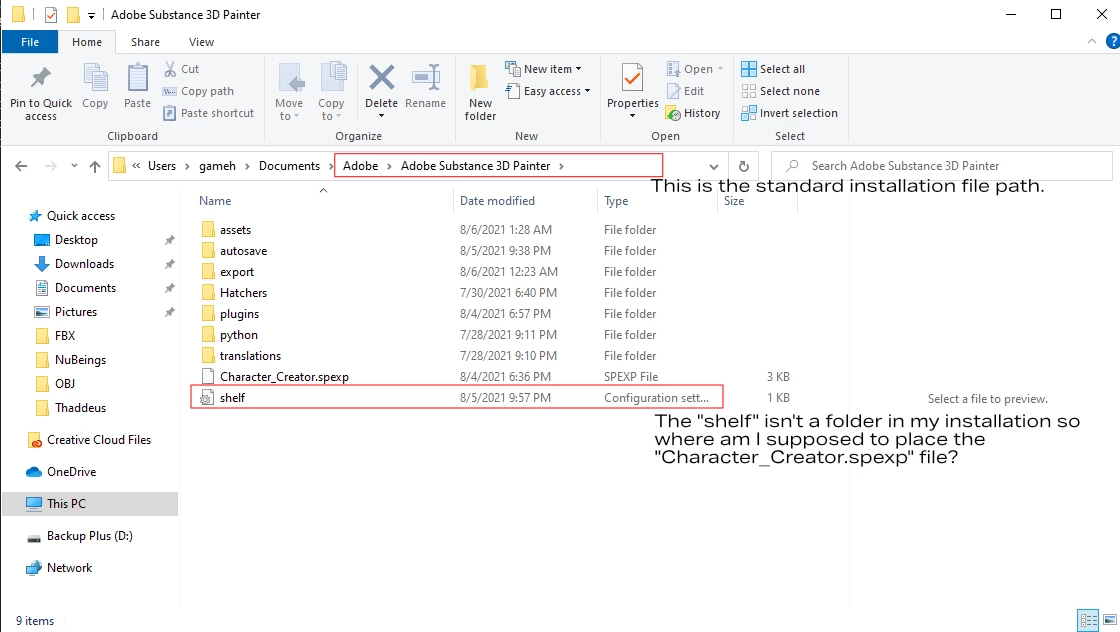The height and width of the screenshot is (632, 1120).
Task: Switch to details view layout icon
Action: [x=1088, y=620]
